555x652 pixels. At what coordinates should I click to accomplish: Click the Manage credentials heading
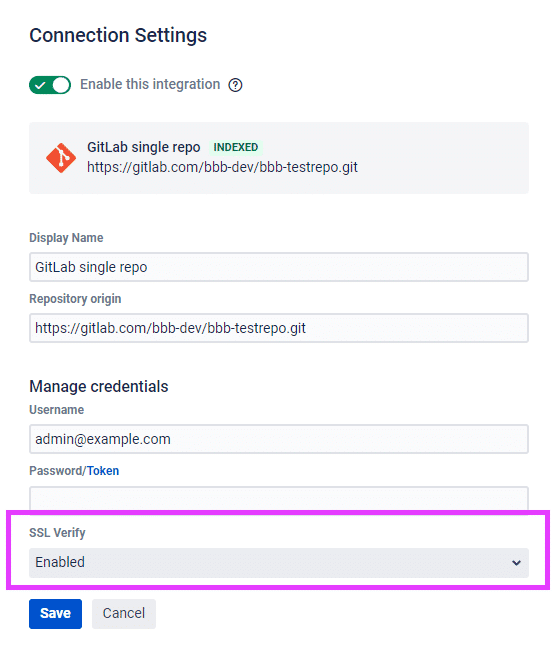point(99,386)
